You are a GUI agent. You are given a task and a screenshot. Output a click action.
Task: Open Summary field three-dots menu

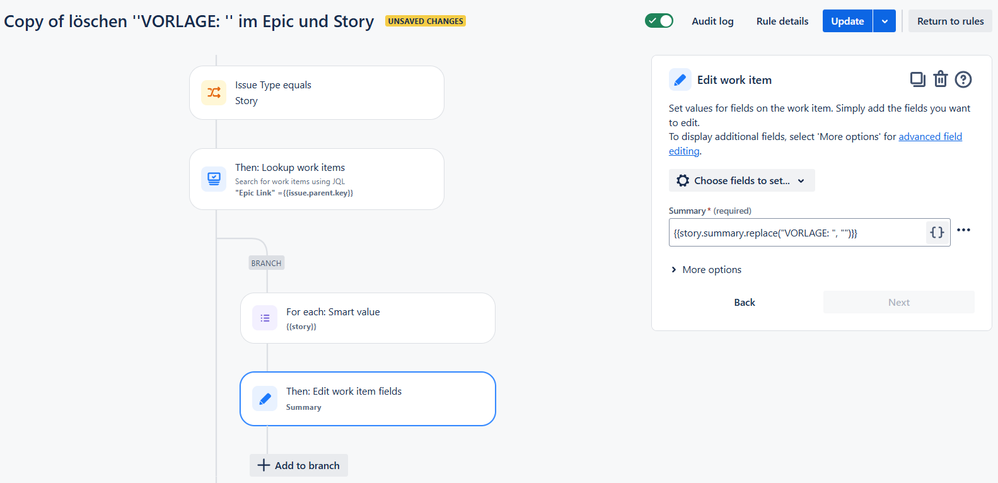click(964, 230)
